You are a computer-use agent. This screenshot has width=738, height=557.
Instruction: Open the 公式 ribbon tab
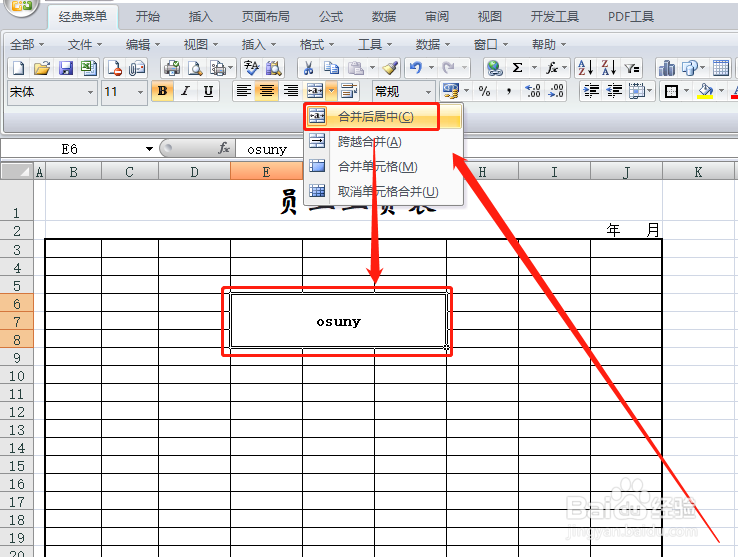click(x=331, y=16)
